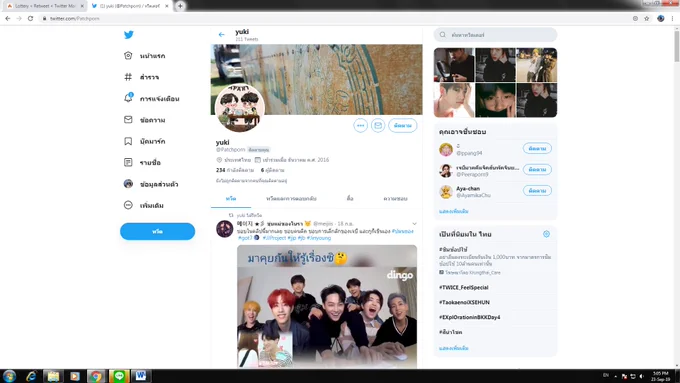The height and width of the screenshot is (383, 680).
Task: Click the blue Tweet button
Action: click(x=157, y=231)
